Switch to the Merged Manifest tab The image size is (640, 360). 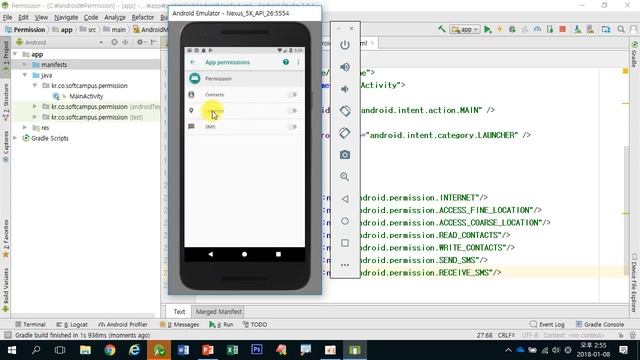click(218, 311)
